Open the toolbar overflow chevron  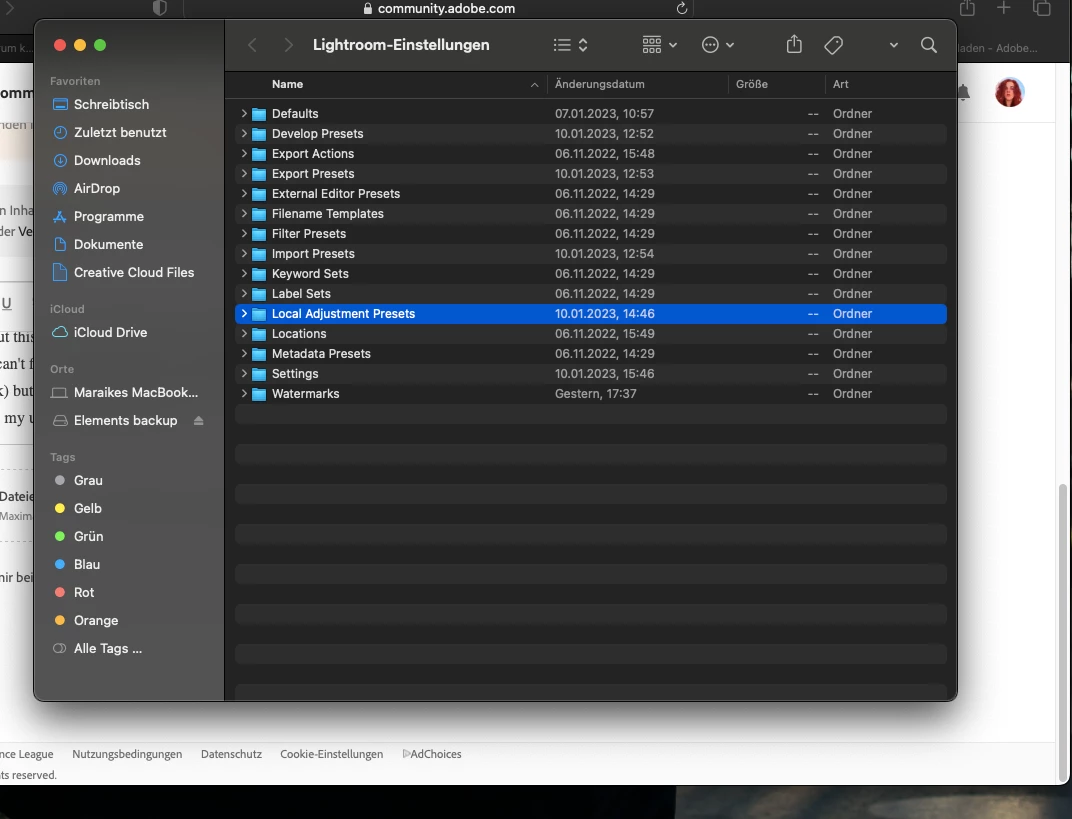click(893, 45)
